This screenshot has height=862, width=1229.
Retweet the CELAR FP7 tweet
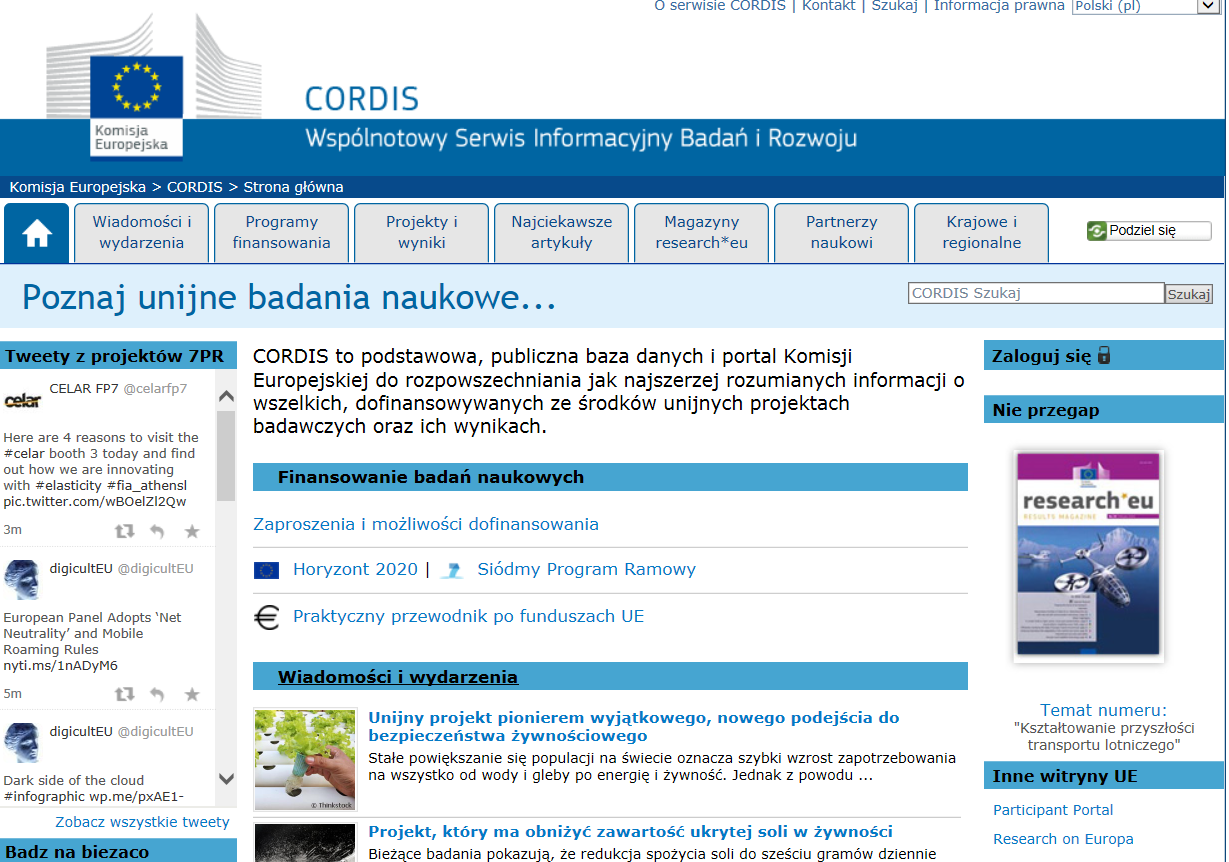click(x=124, y=531)
